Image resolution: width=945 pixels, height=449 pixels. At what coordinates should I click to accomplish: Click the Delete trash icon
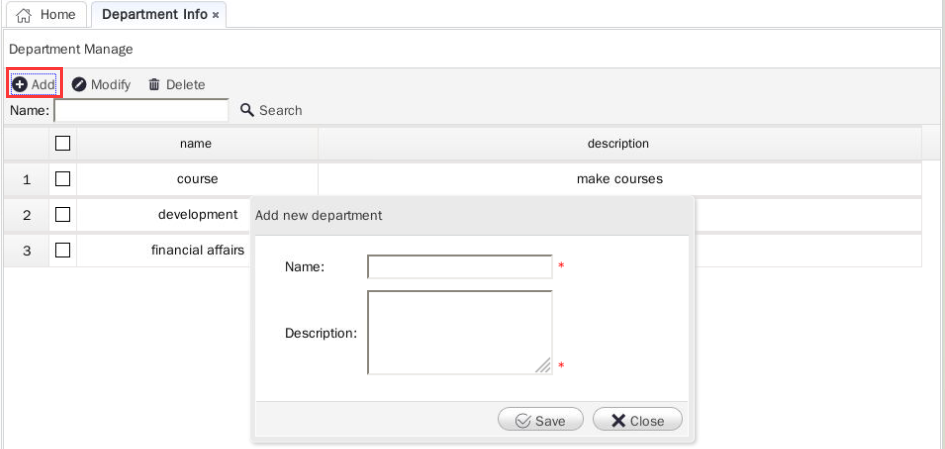click(x=154, y=85)
